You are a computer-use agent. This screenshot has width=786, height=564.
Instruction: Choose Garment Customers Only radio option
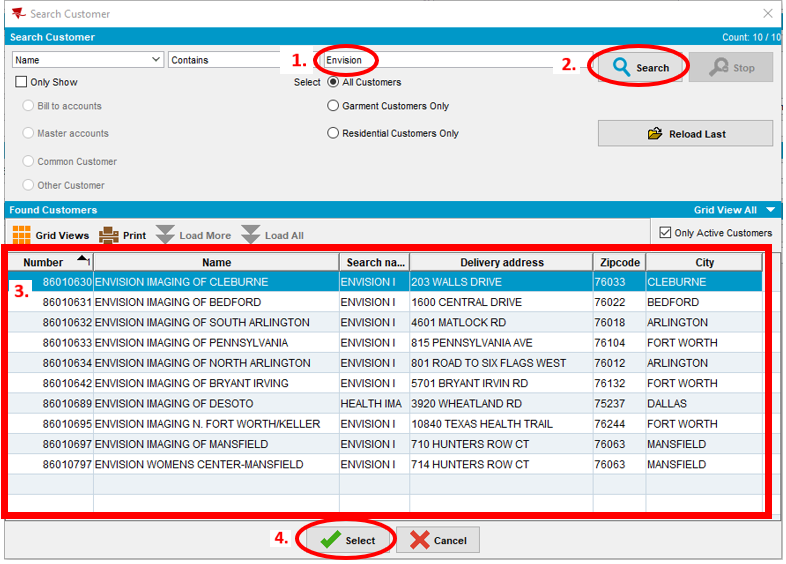[x=333, y=106]
